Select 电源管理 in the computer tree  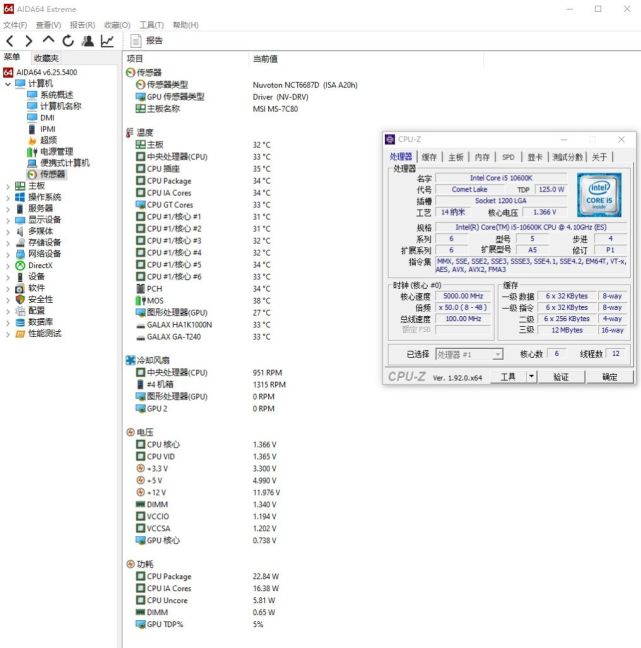click(56, 151)
